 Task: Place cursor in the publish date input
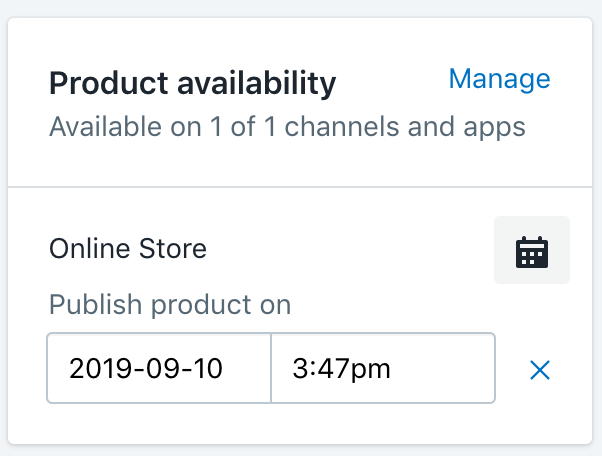(159, 369)
